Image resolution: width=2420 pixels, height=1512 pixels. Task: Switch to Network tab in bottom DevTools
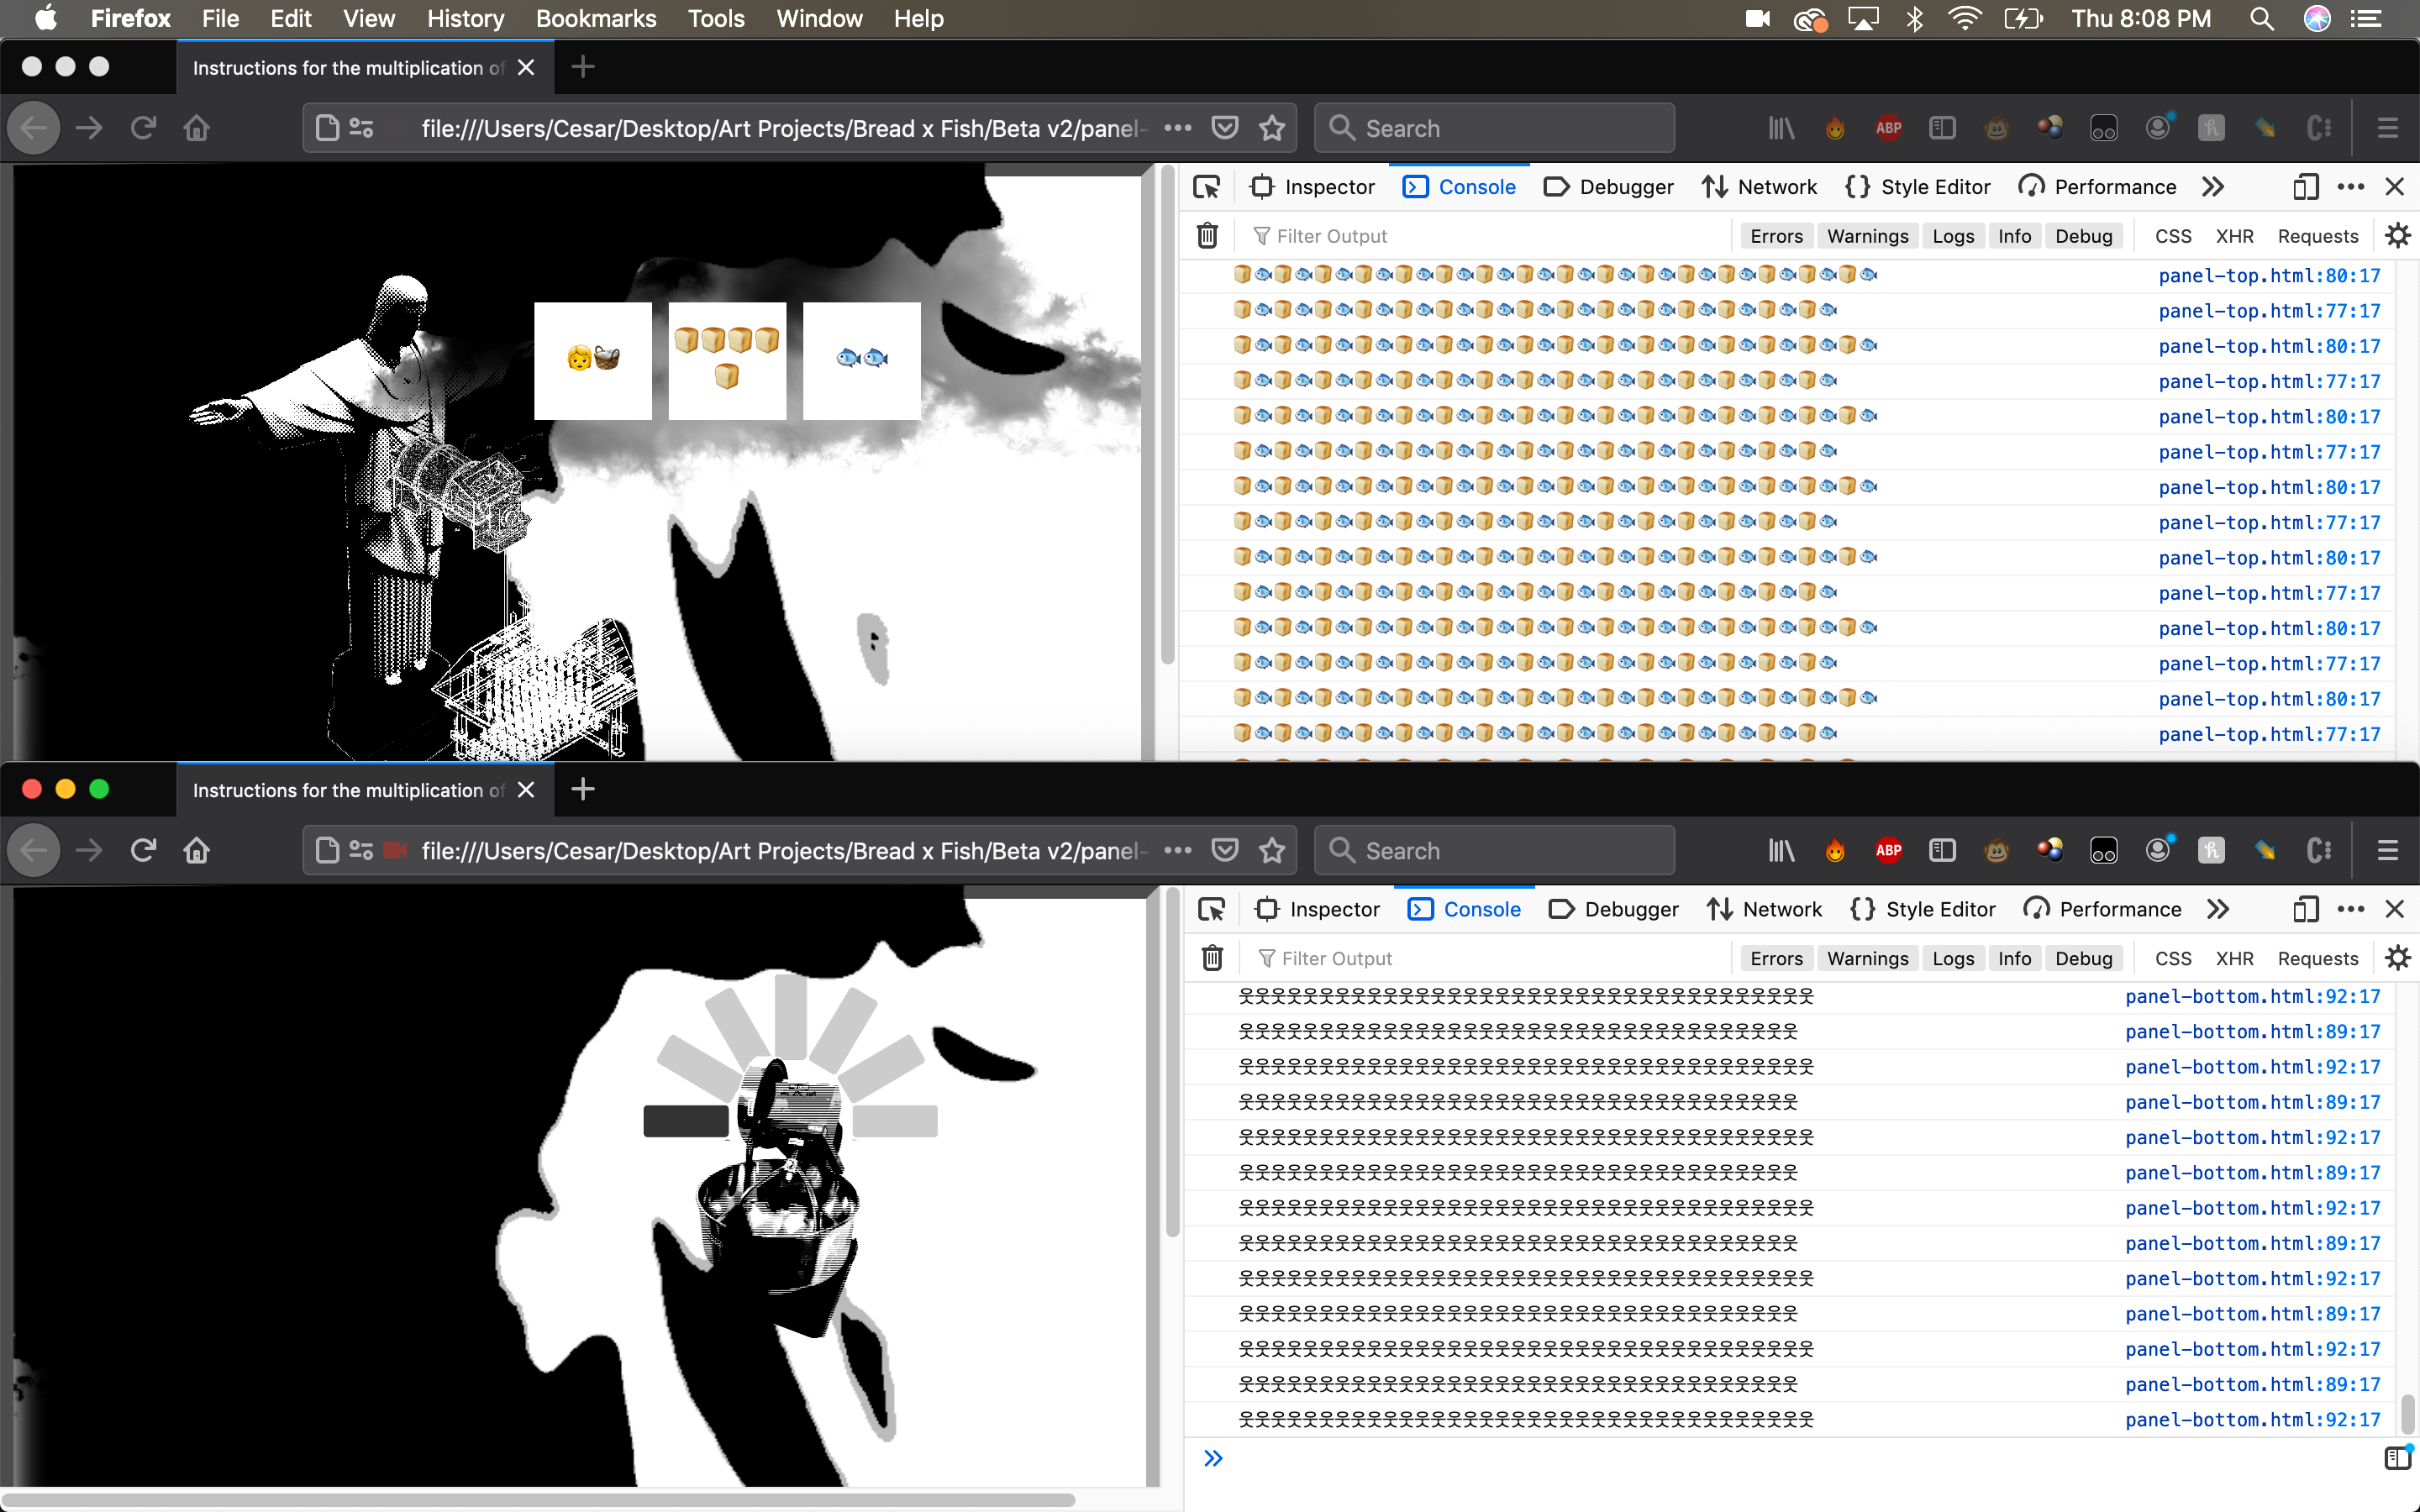click(x=1764, y=909)
